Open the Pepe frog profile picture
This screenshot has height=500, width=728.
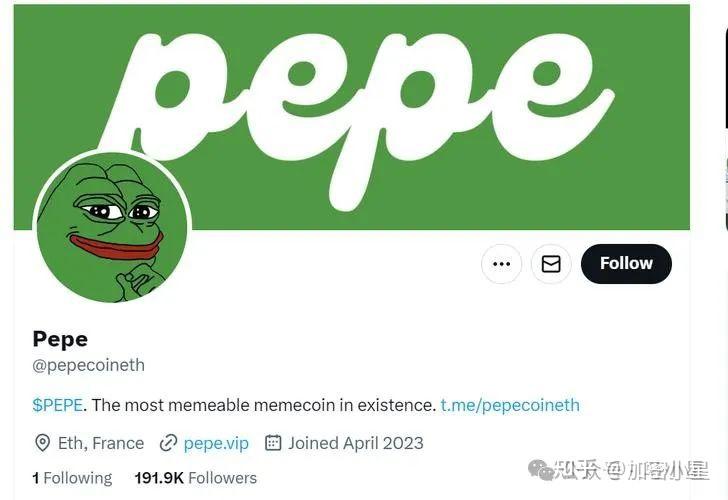(x=111, y=227)
